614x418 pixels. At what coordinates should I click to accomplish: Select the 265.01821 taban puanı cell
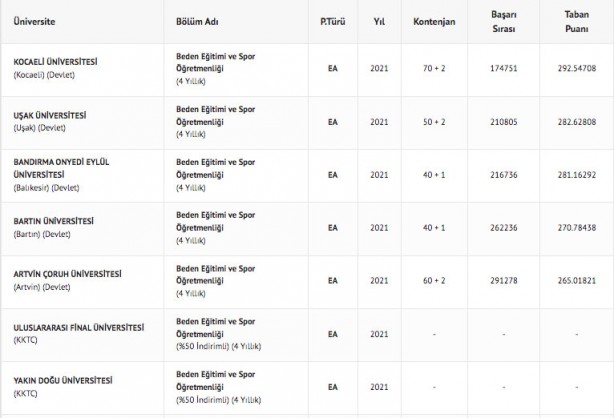tap(577, 281)
